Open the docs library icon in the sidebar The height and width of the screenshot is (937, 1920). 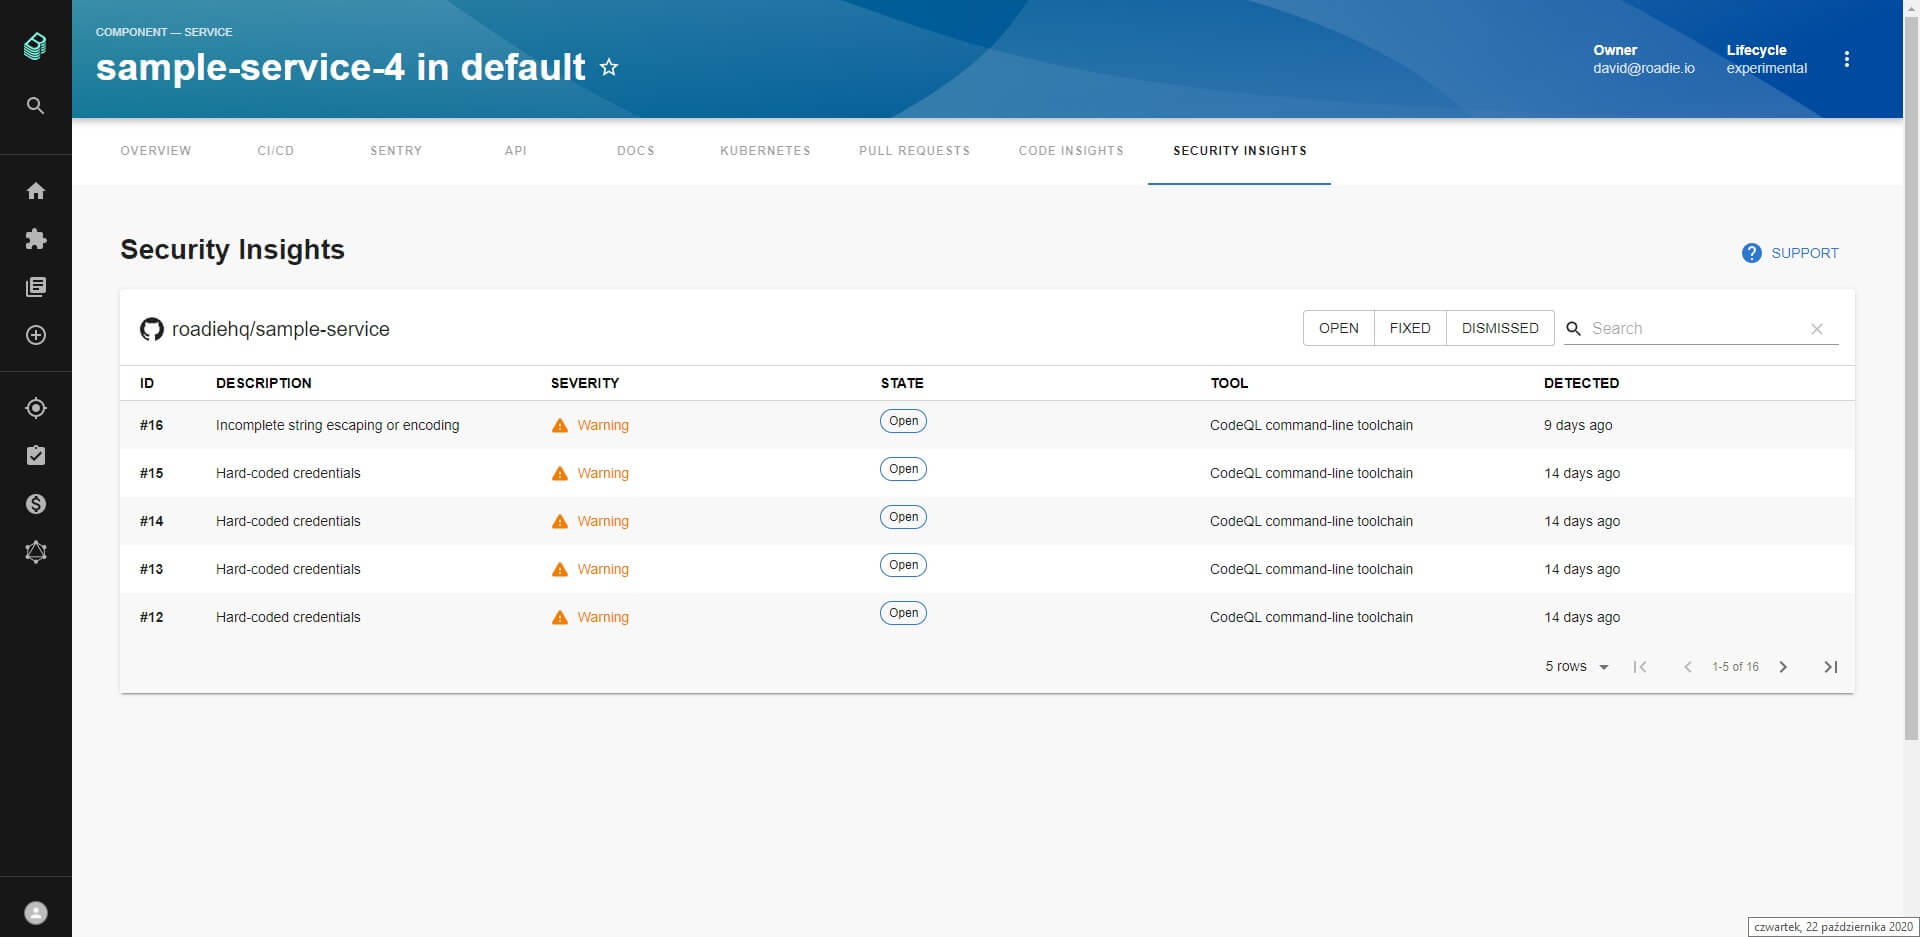click(x=36, y=287)
